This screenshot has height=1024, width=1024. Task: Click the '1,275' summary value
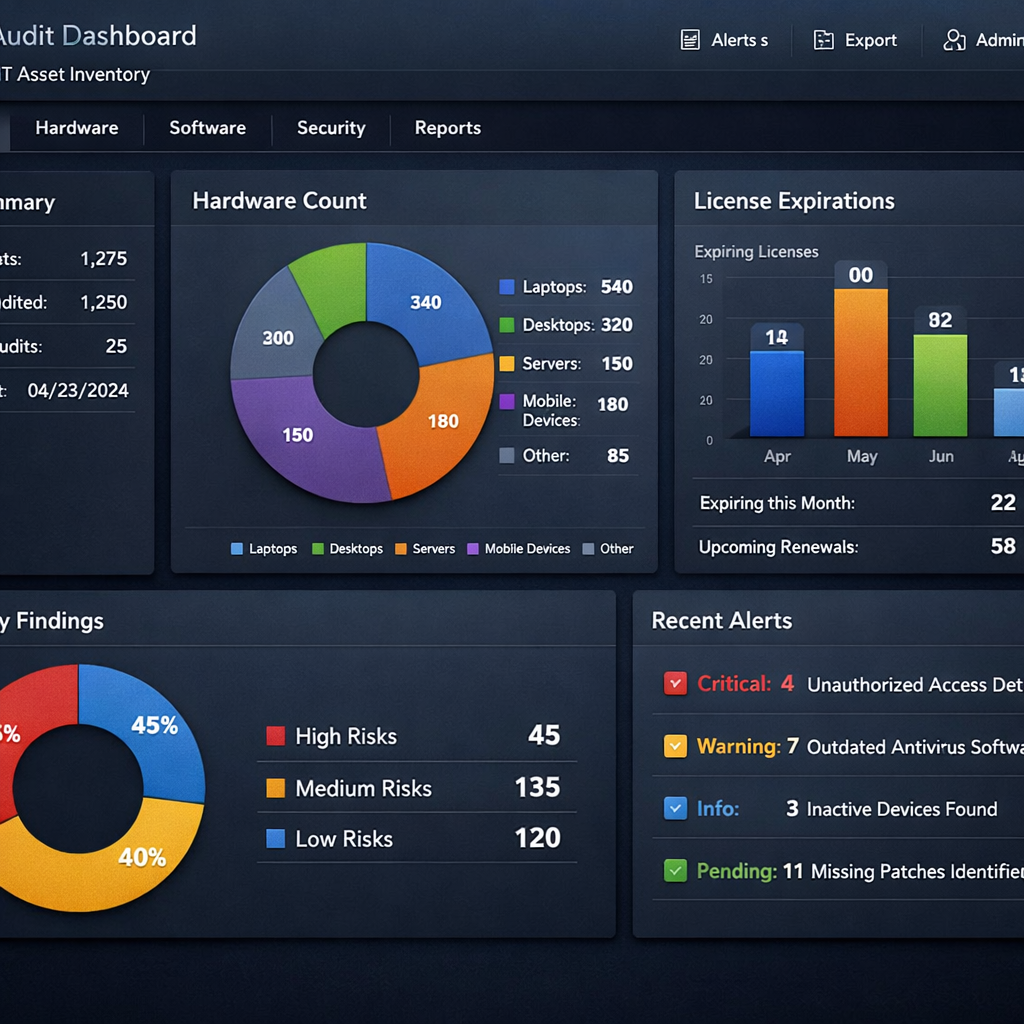point(104,259)
